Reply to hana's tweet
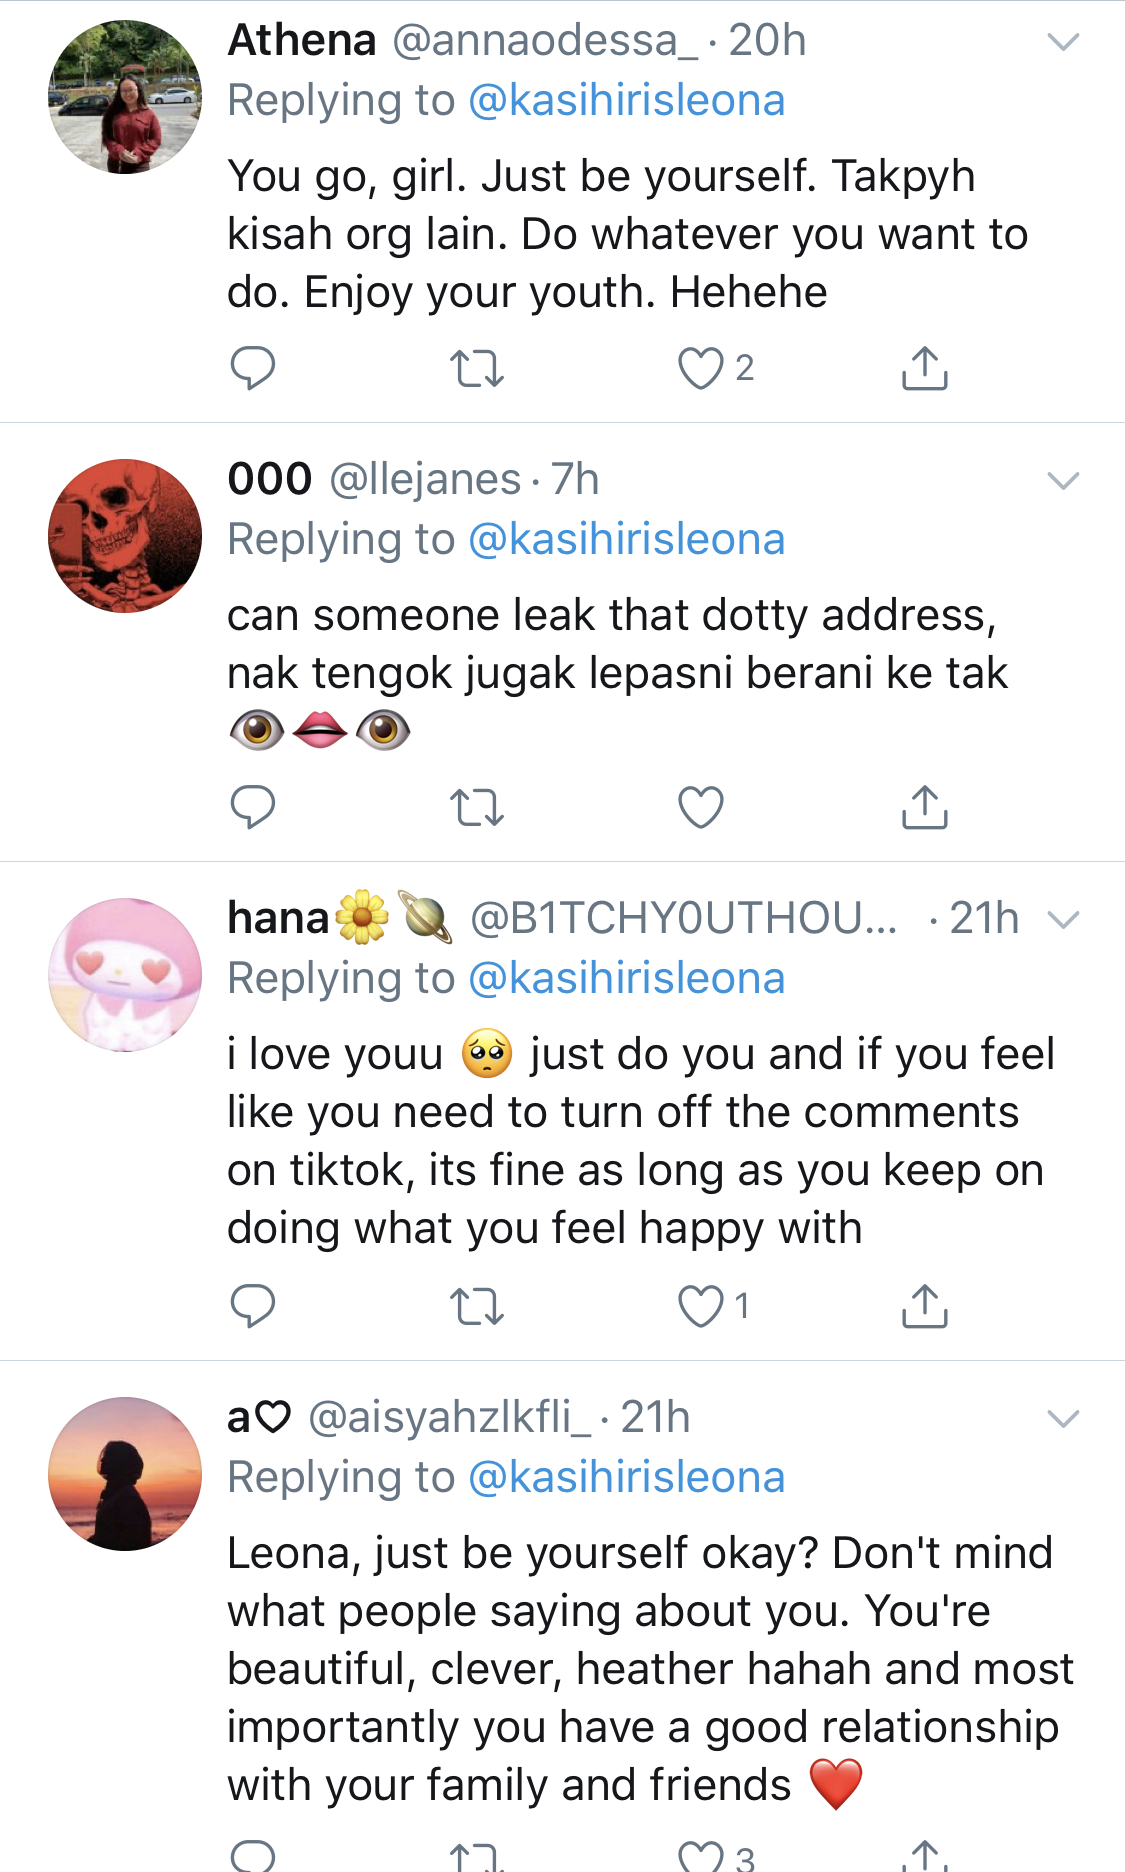This screenshot has width=1125, height=1872. [x=252, y=1306]
